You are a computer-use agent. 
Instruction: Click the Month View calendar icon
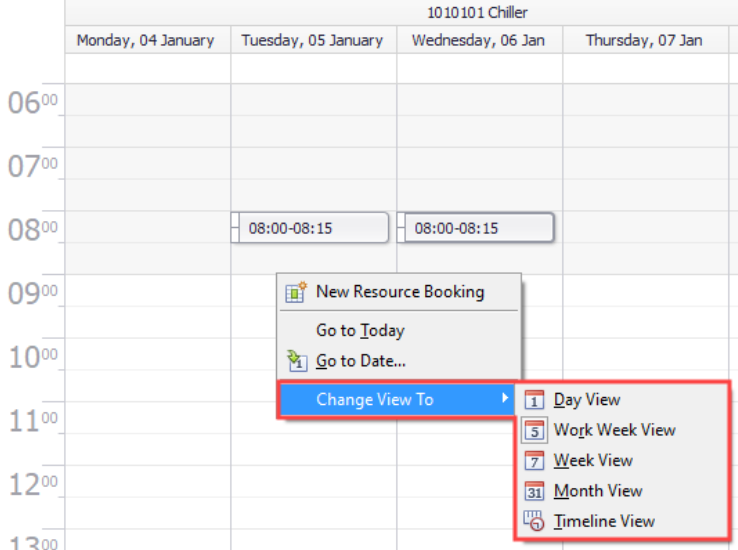pyautogui.click(x=535, y=491)
